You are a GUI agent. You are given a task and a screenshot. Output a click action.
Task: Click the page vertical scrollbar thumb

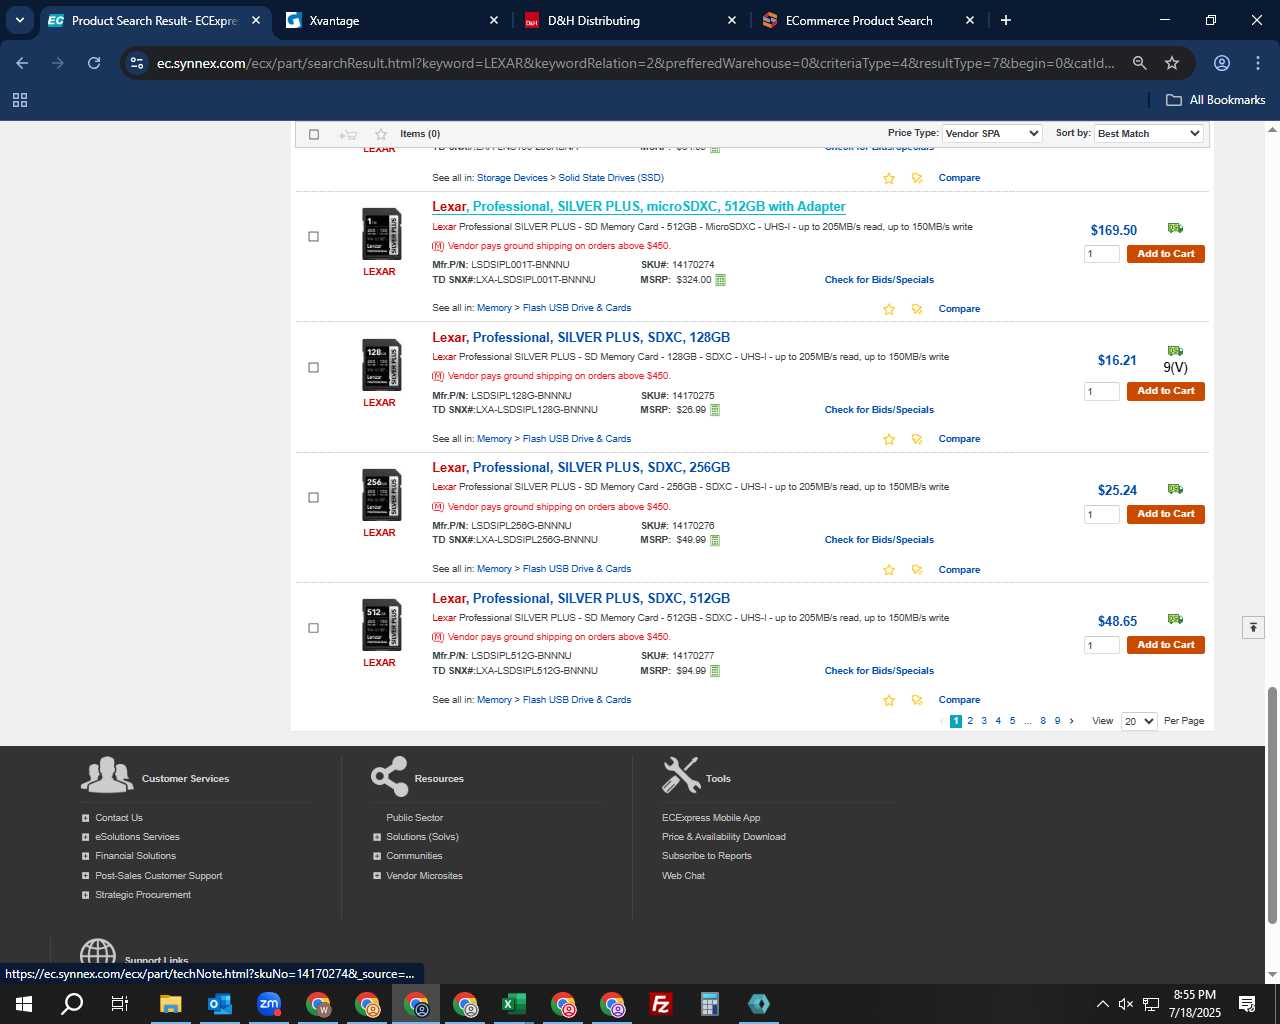1272,805
